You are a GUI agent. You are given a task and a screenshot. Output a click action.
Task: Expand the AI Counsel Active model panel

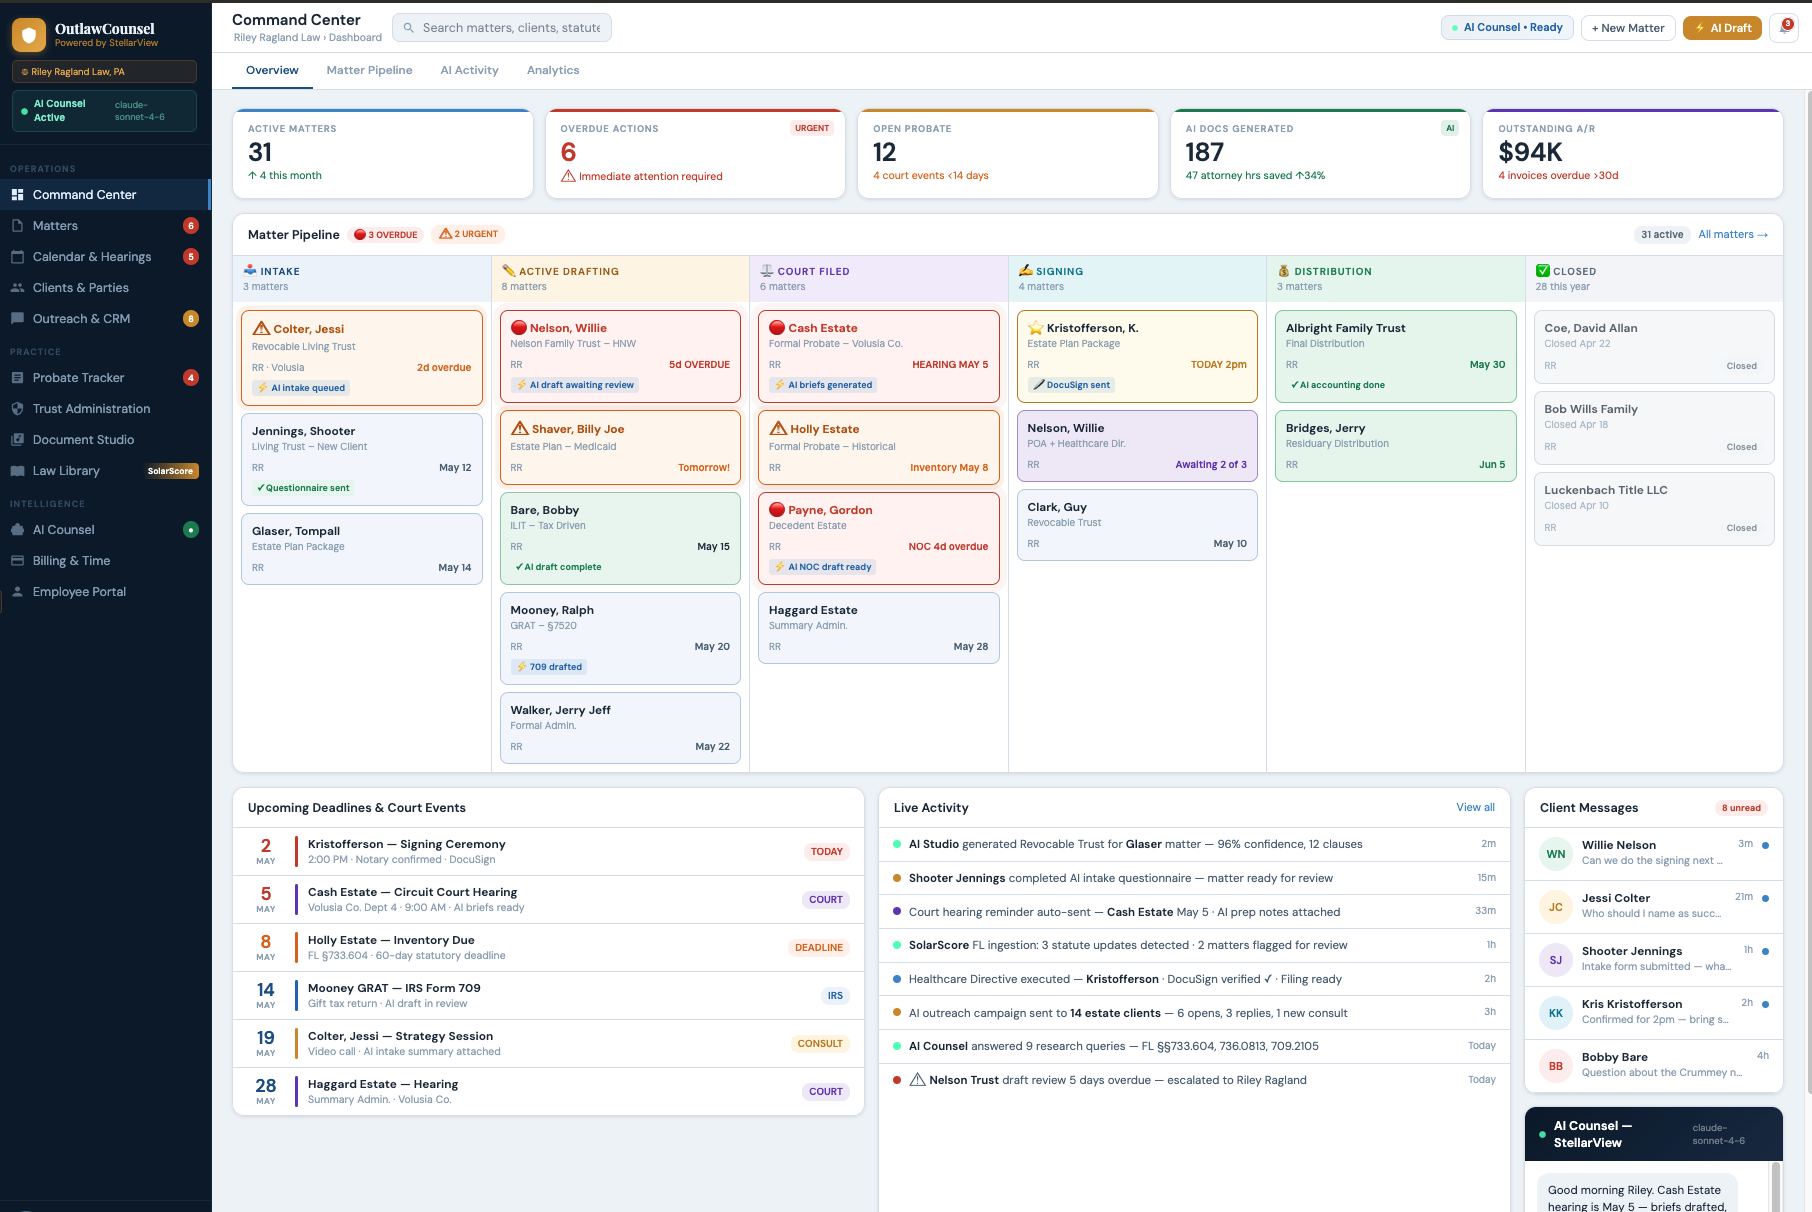coord(104,111)
